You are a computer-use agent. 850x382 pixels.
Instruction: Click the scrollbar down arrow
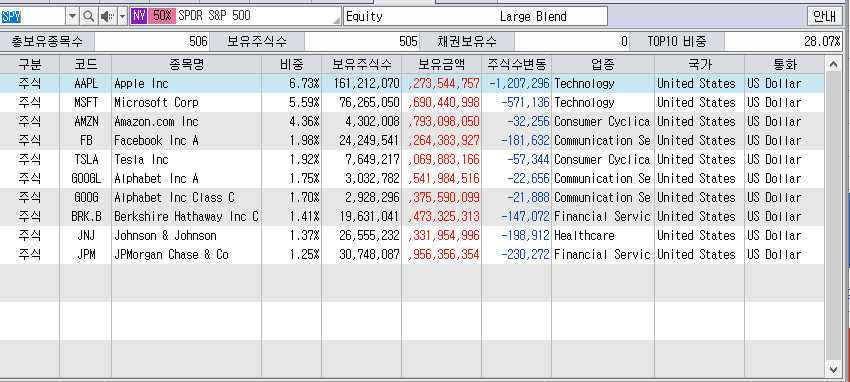pyautogui.click(x=833, y=369)
